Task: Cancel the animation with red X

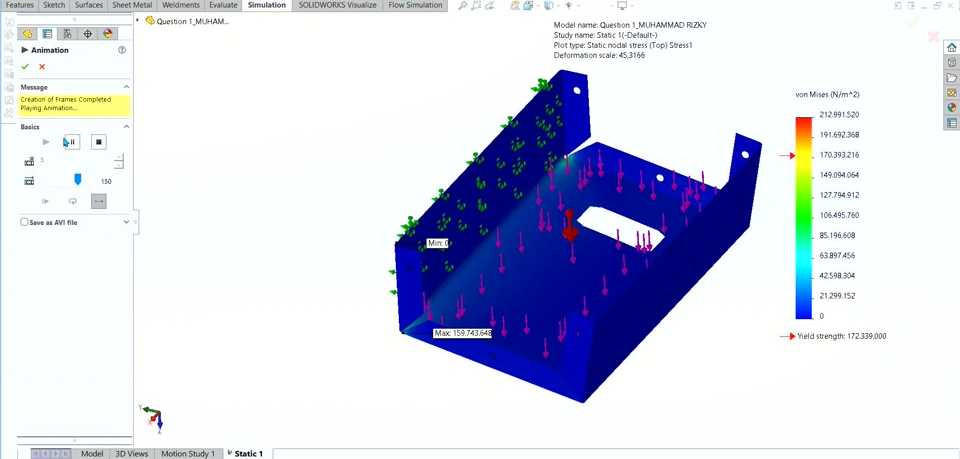Action: pyautogui.click(x=42, y=66)
